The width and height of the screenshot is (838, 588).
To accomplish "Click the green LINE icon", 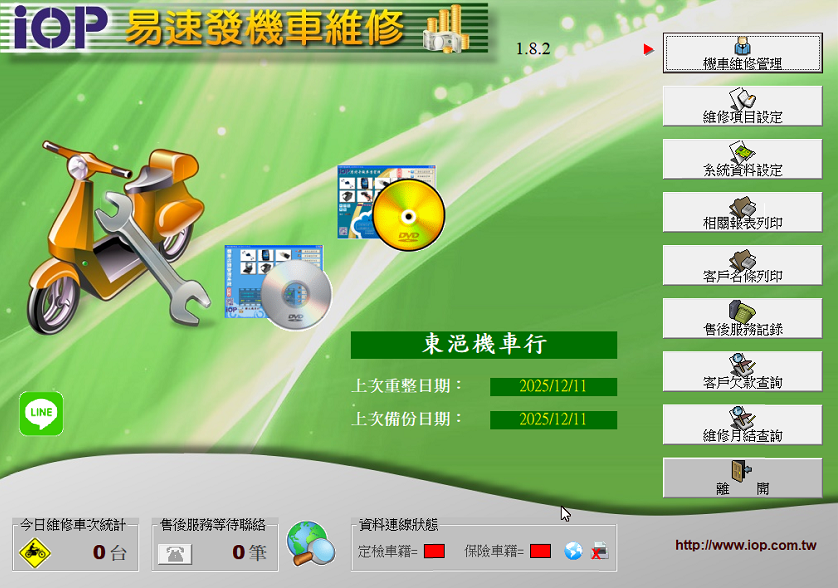I will [x=42, y=413].
